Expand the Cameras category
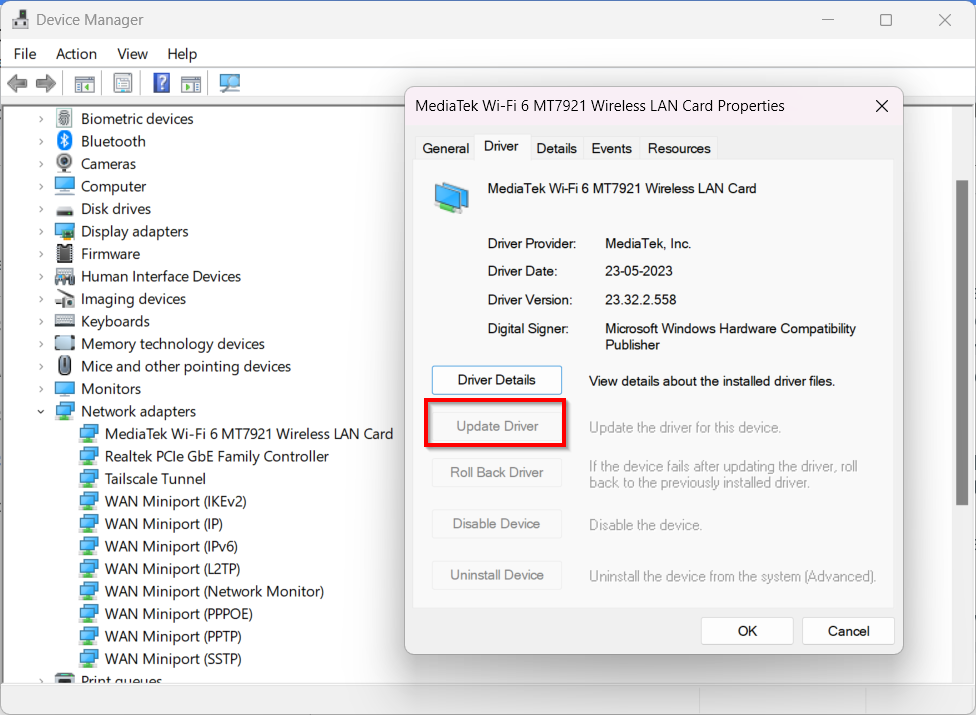 coord(41,164)
